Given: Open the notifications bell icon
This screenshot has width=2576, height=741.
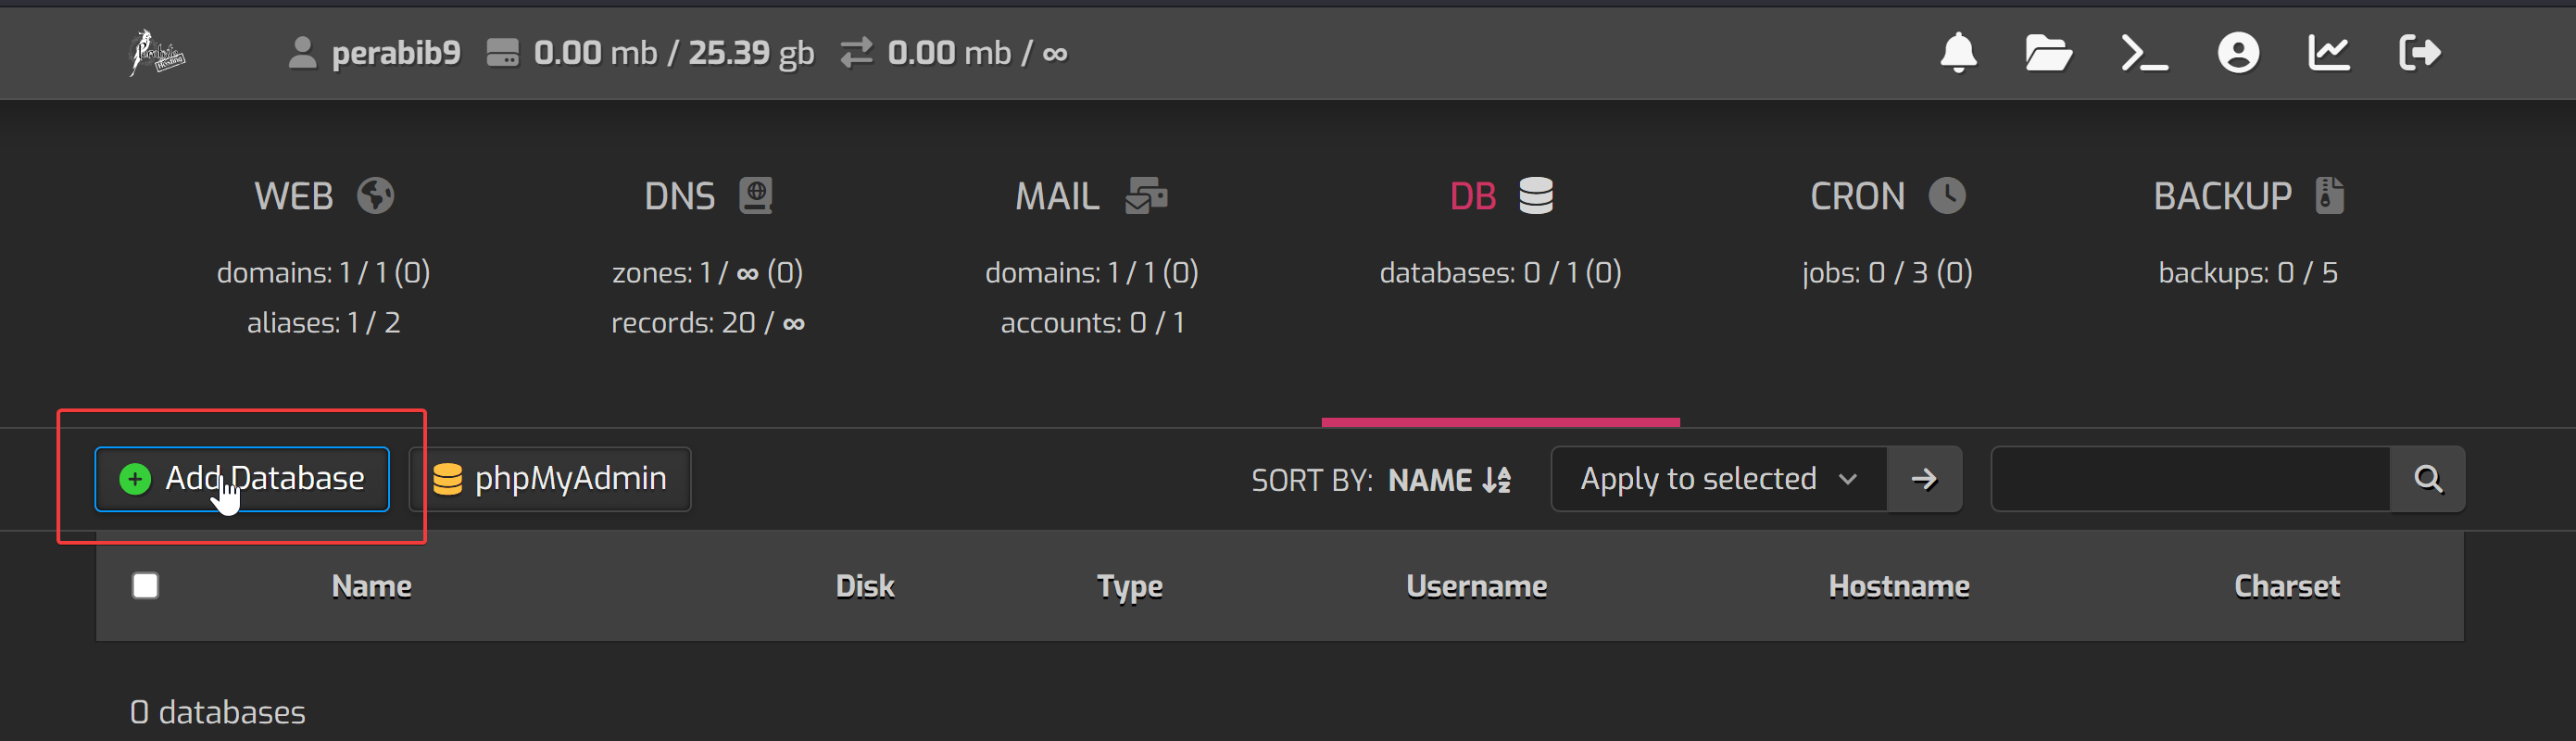Looking at the screenshot, I should (x=1957, y=53).
